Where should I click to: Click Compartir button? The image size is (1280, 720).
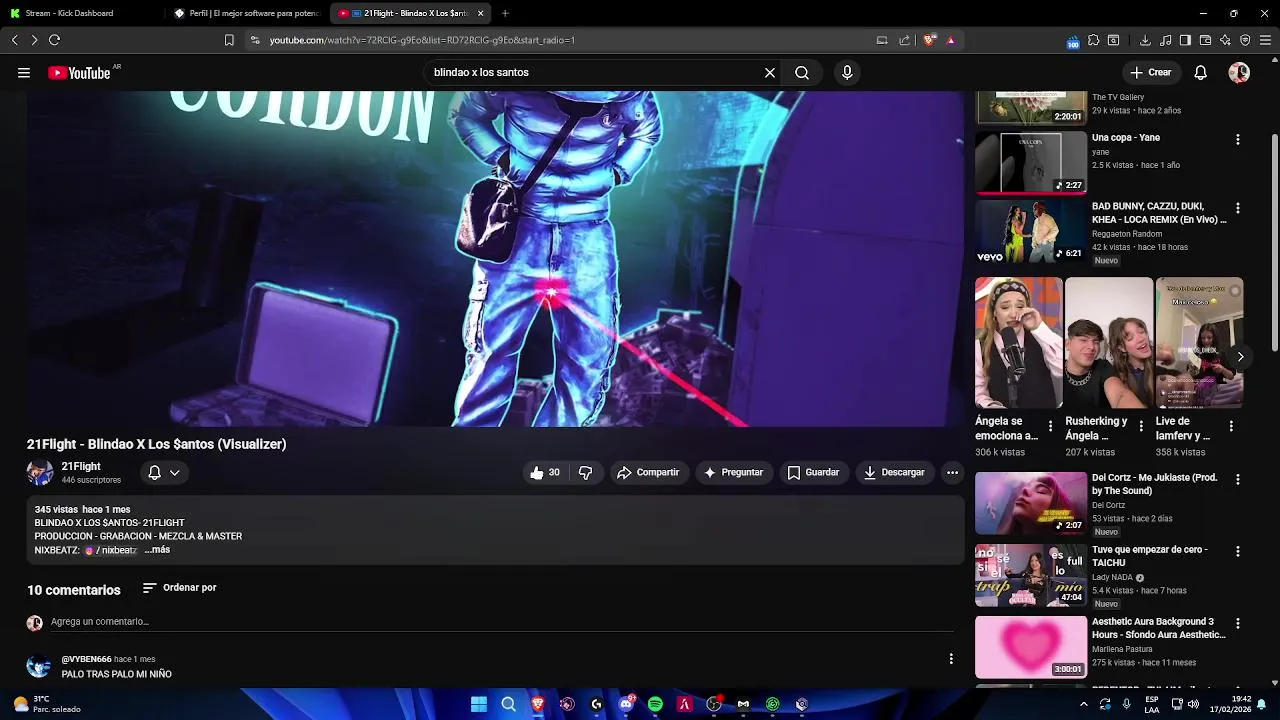(648, 473)
